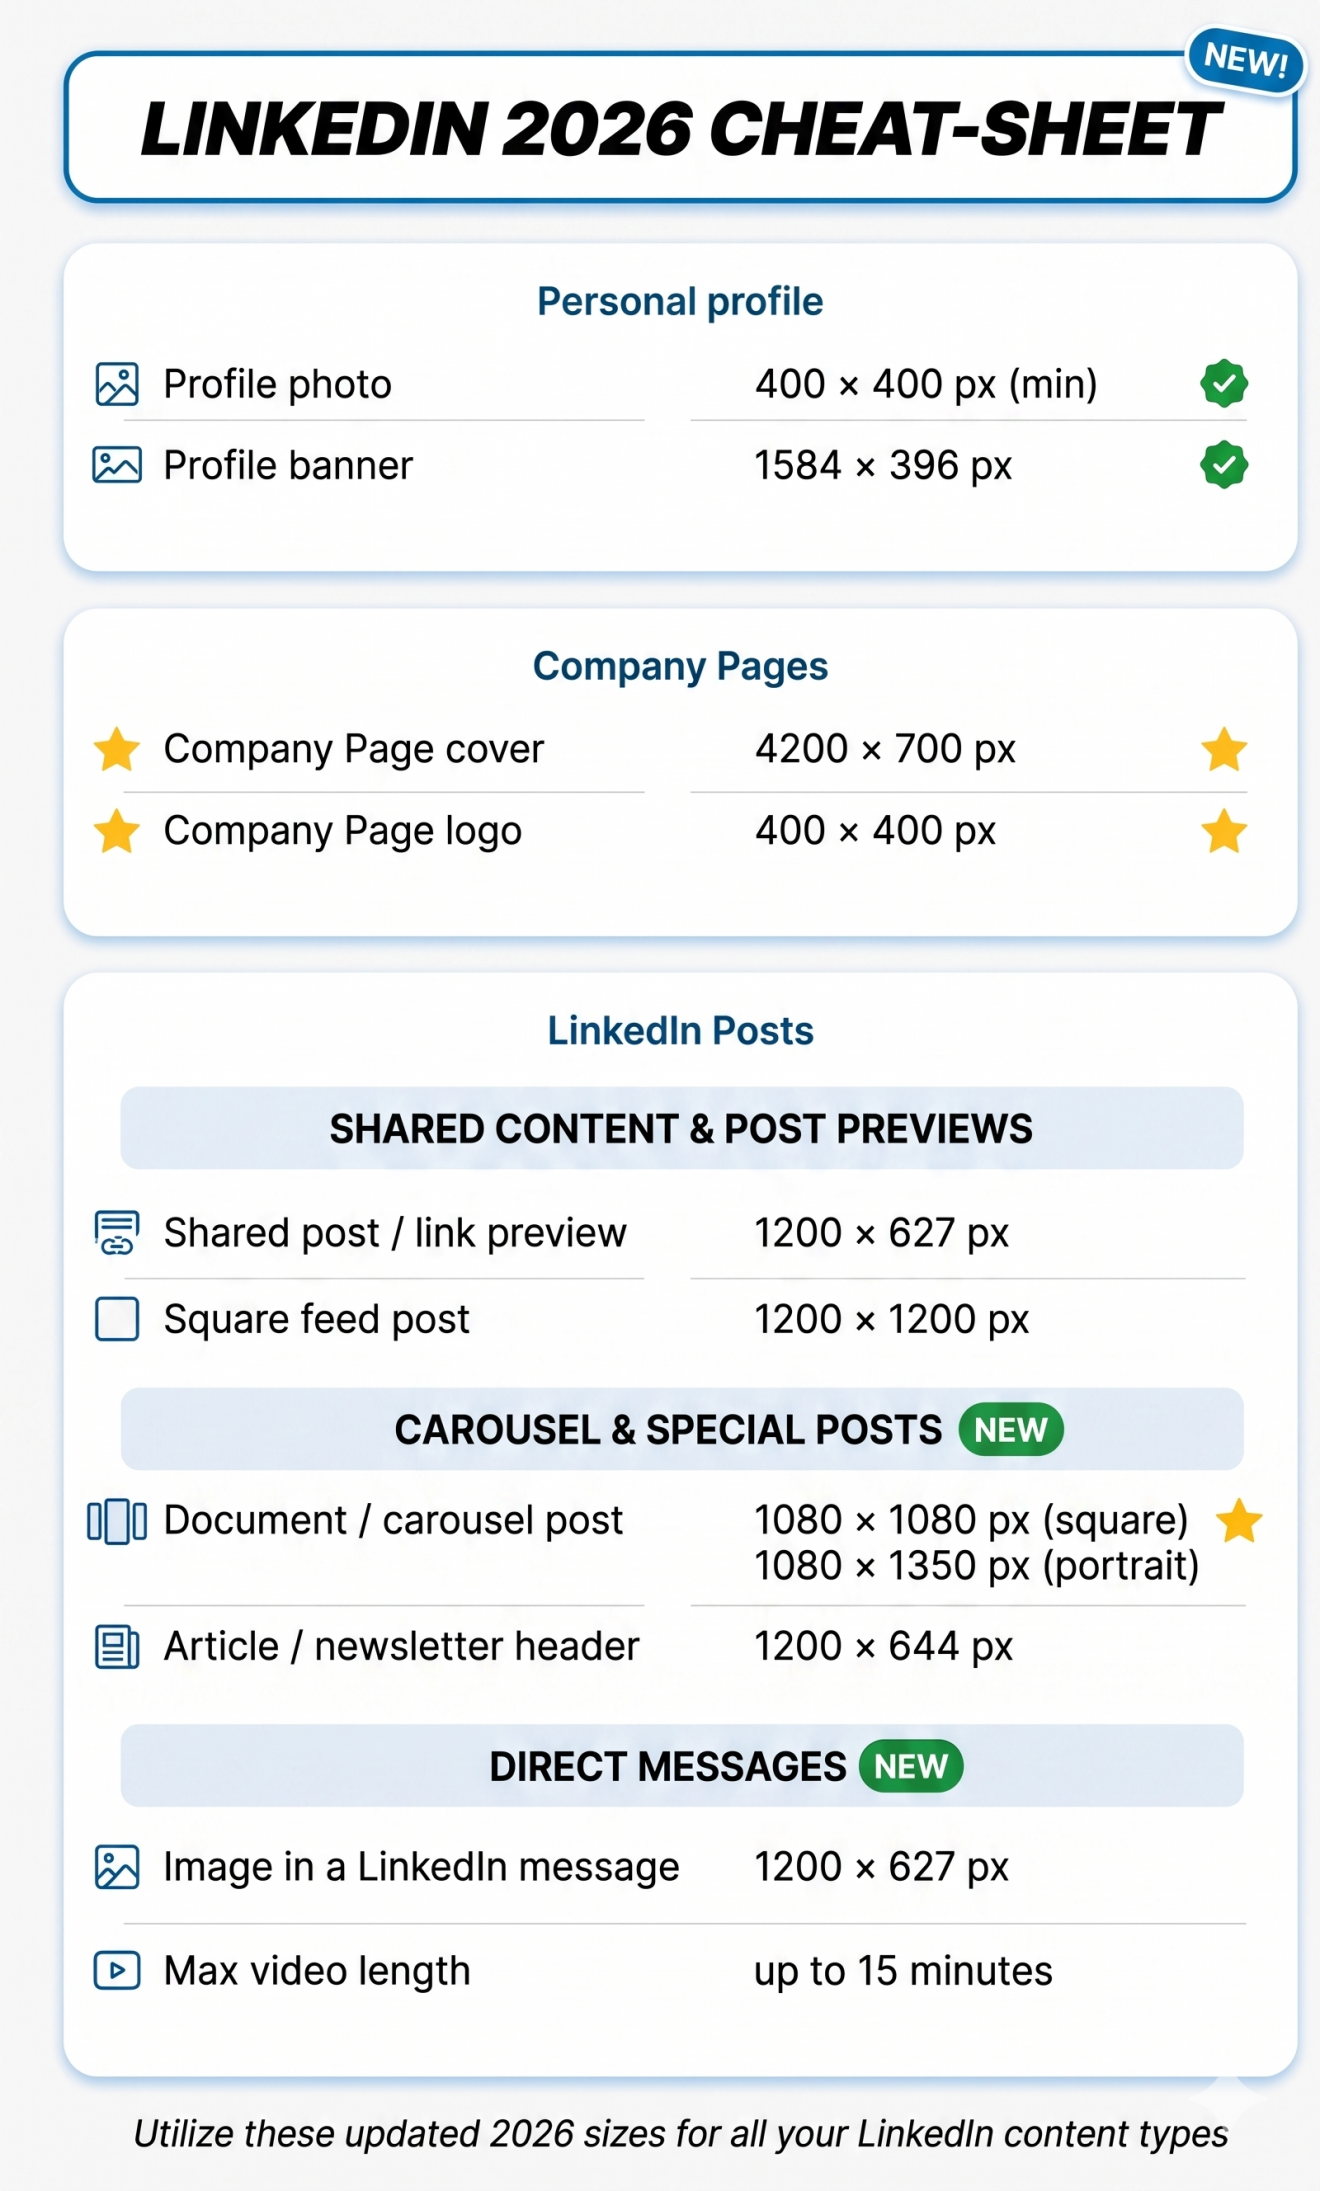Image resolution: width=1320 pixels, height=2191 pixels.
Task: Click the NEW! badge on the title
Action: (1245, 61)
